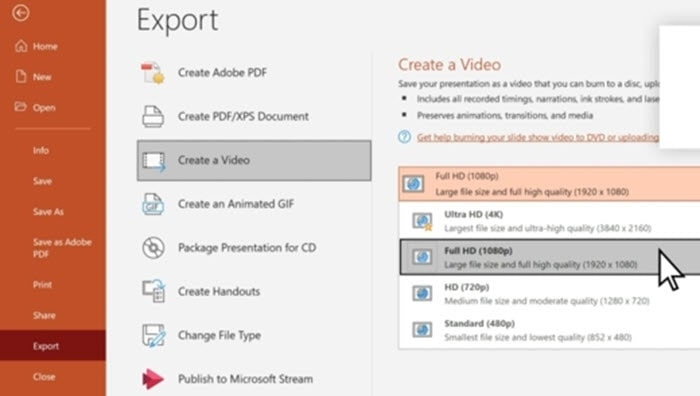This screenshot has height=396, width=700.
Task: Click the Standard (480p) option icon
Action: tap(422, 329)
